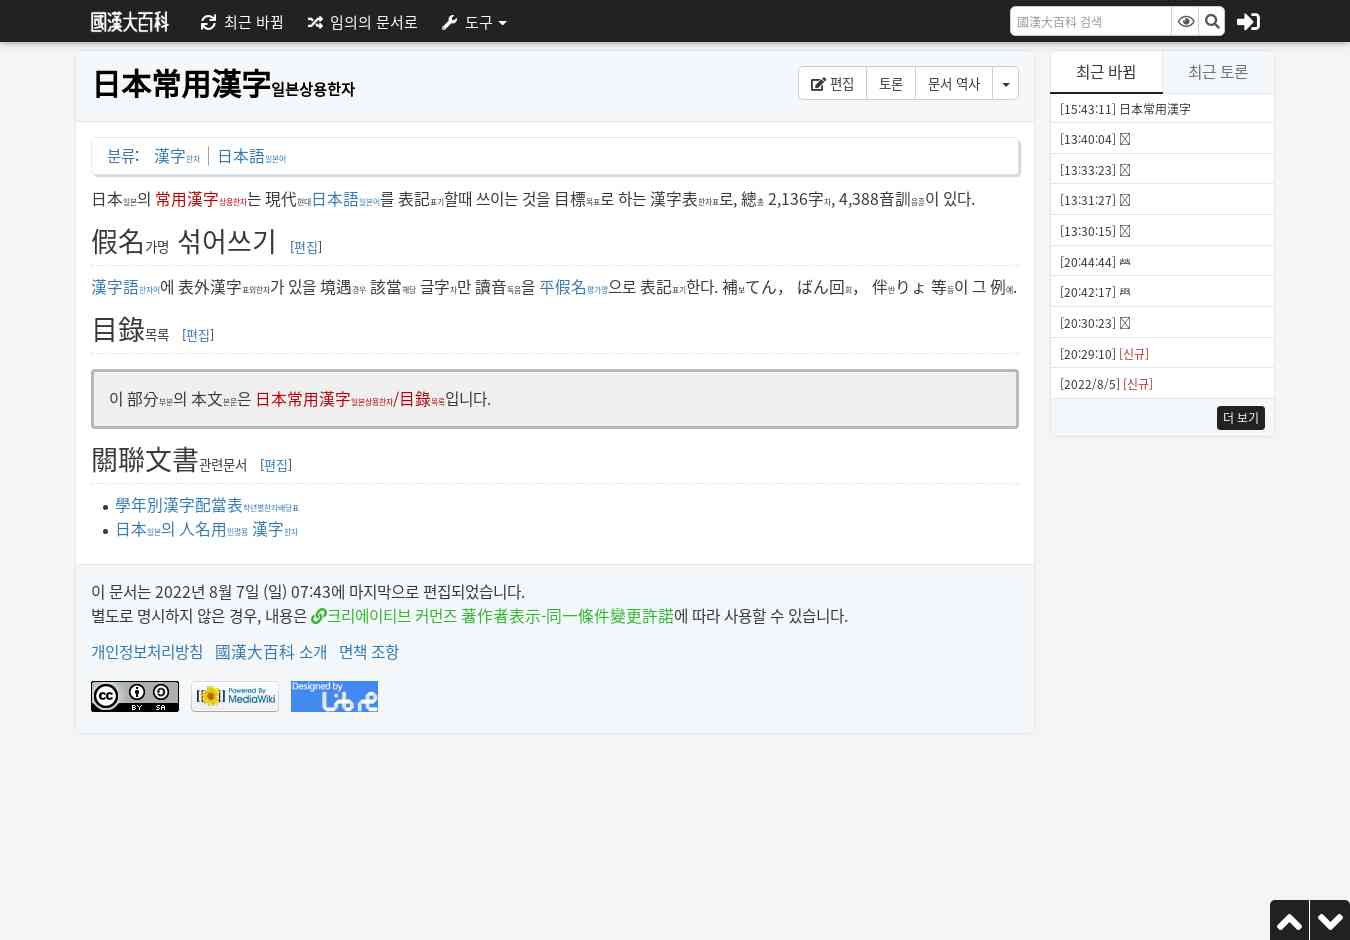Click the 최근 바뀜 refresh icon

(x=208, y=22)
